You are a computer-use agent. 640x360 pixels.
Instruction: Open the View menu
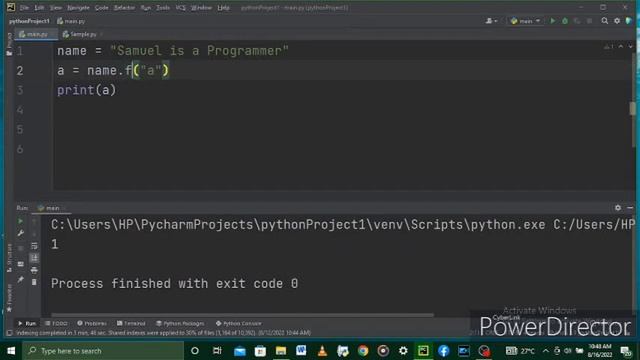[56, 8]
